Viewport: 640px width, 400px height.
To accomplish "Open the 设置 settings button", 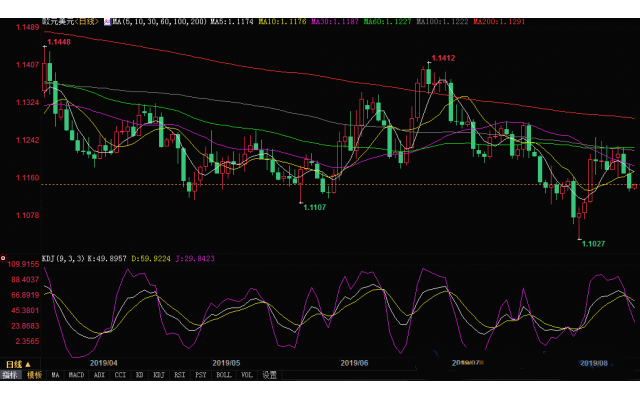I will (269, 375).
